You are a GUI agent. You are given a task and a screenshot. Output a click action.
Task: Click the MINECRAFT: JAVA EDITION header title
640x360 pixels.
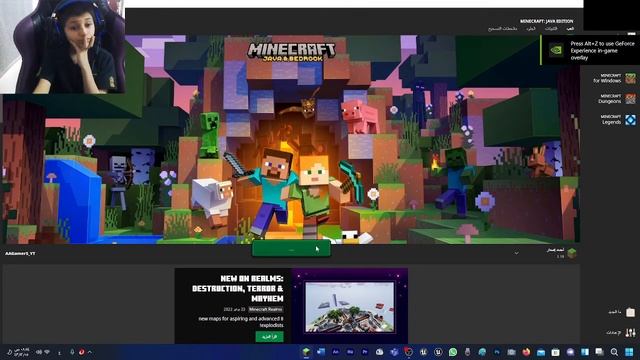546,21
